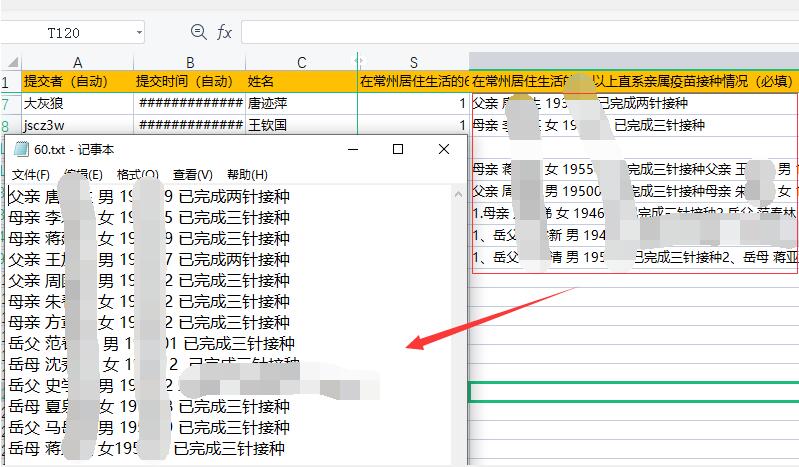Click Notepad line starting 父亲 周
The height and width of the screenshot is (467, 799).
(149, 280)
